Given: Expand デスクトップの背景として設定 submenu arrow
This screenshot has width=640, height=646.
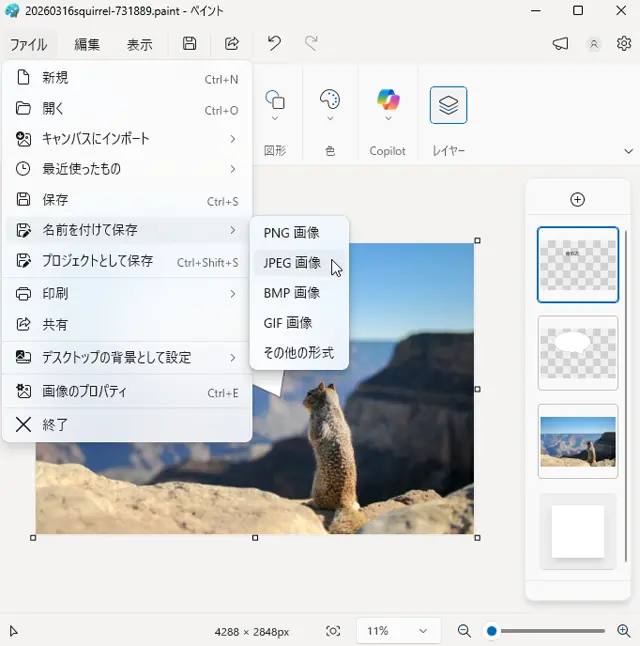Looking at the screenshot, I should 233,357.
